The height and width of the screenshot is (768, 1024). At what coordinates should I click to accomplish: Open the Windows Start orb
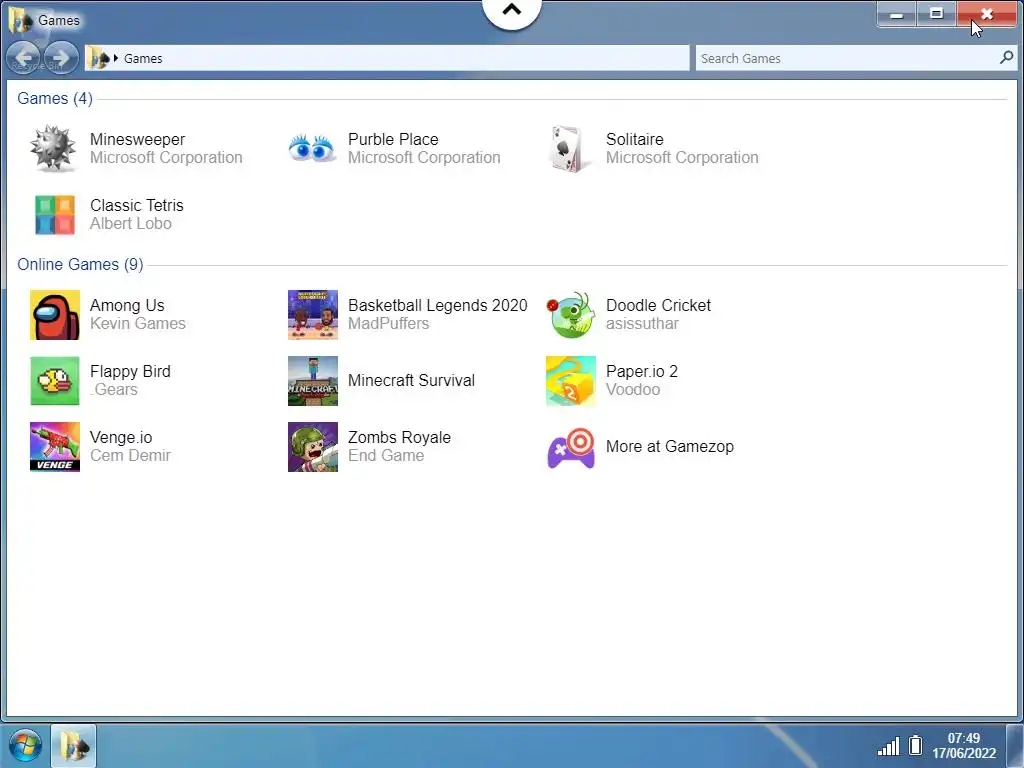tap(25, 746)
